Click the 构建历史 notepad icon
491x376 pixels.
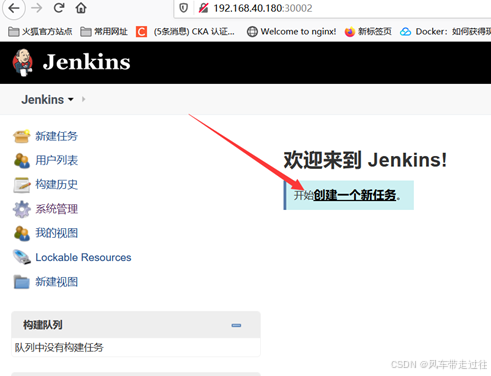click(22, 185)
